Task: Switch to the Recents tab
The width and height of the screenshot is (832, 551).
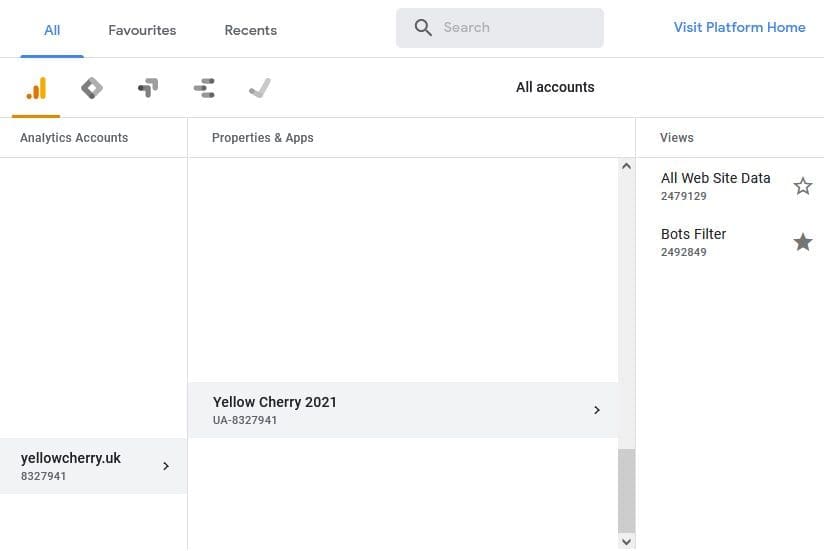Action: coord(250,30)
